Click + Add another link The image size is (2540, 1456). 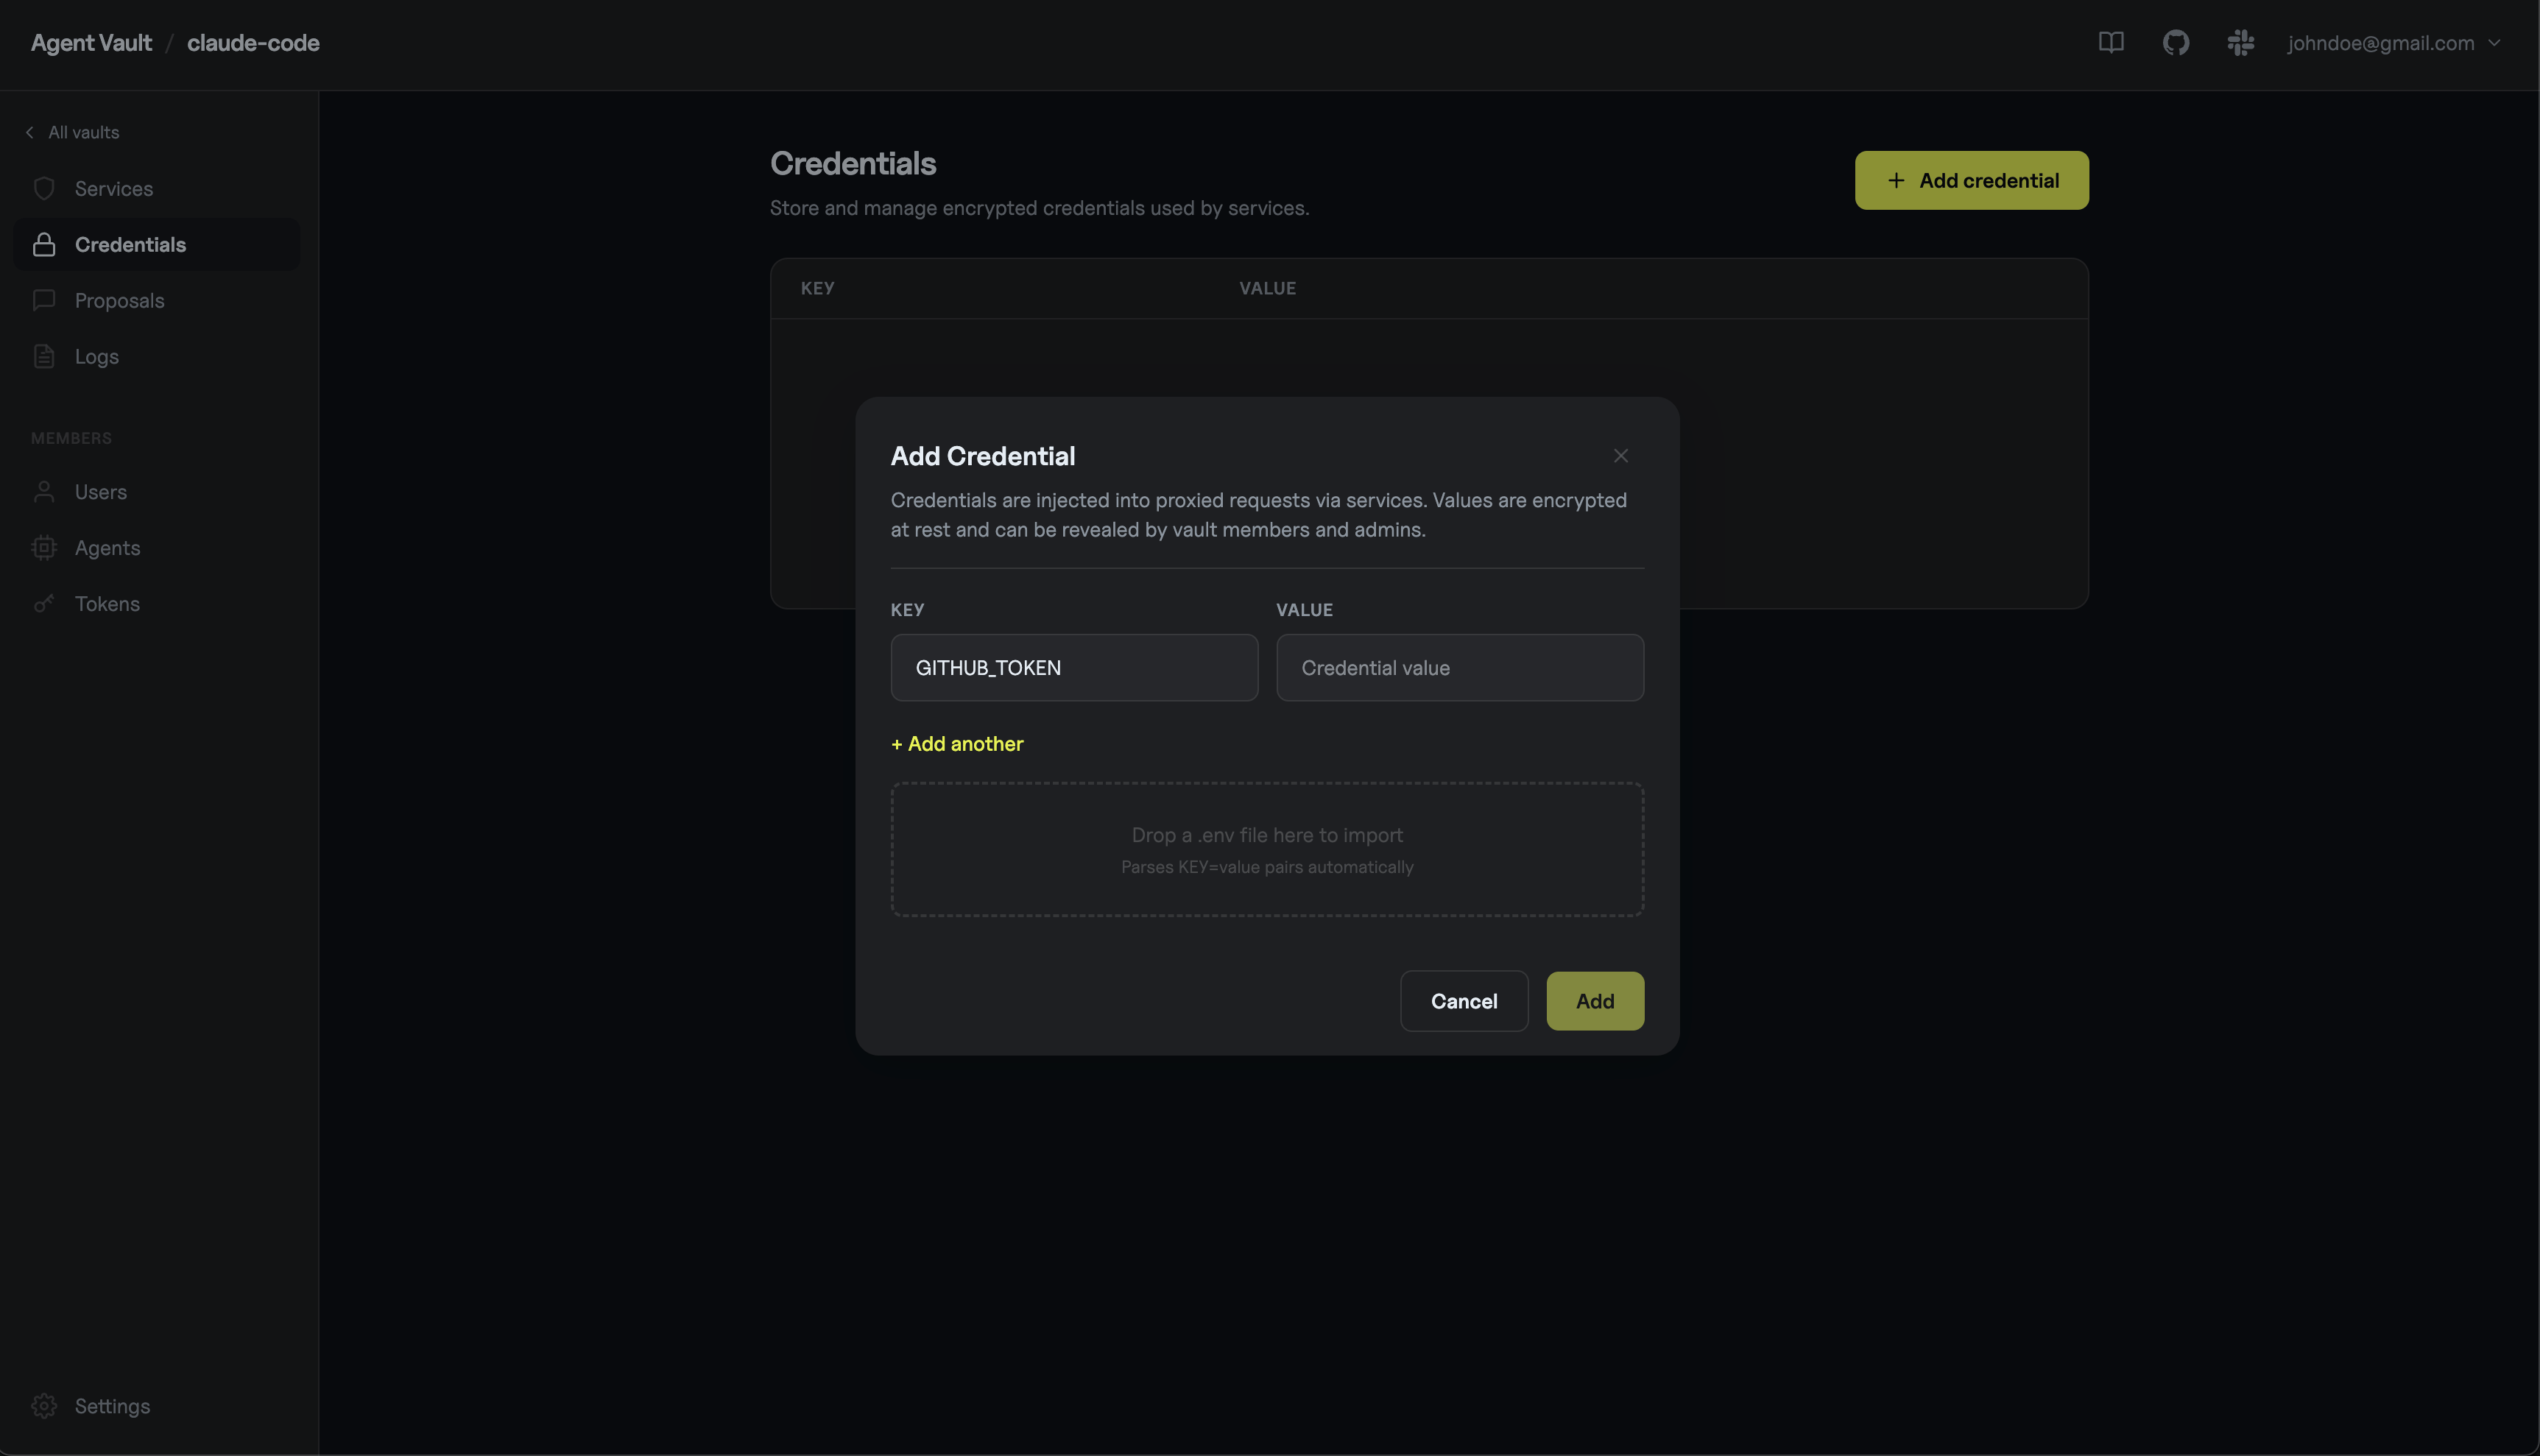coord(957,744)
